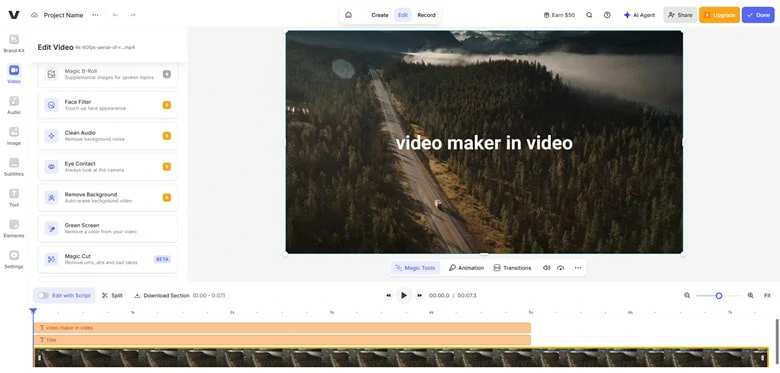Go to the home icon
The image size is (780, 373).
(348, 15)
